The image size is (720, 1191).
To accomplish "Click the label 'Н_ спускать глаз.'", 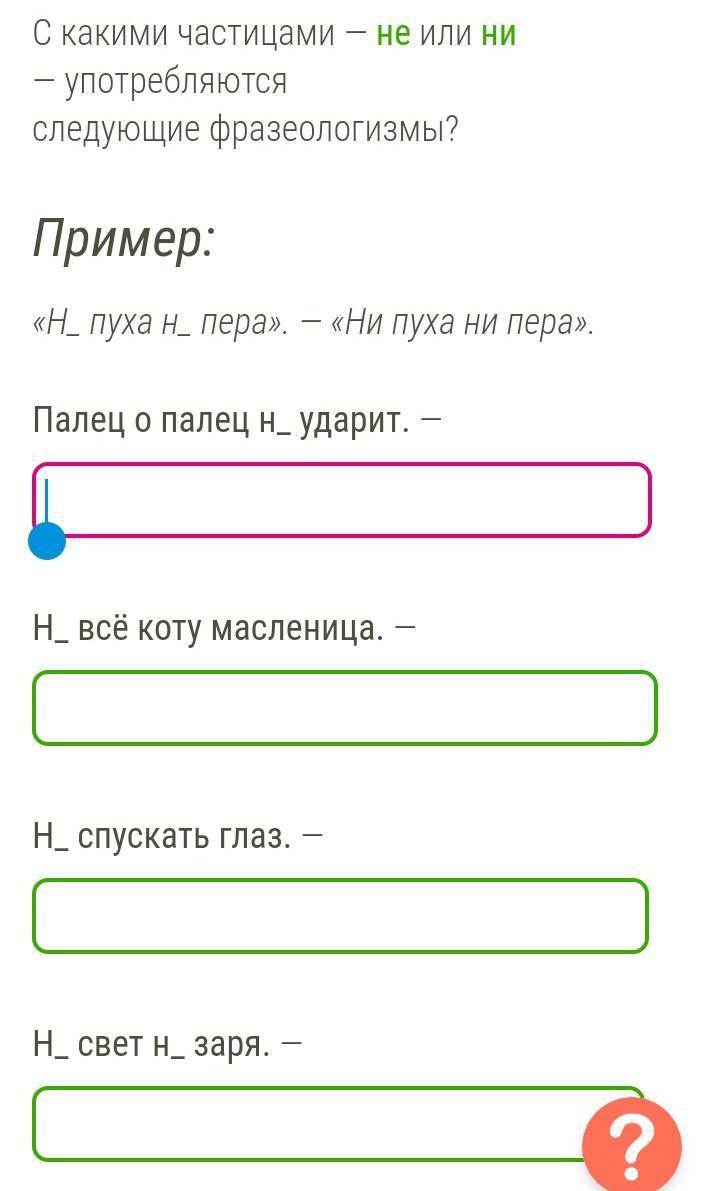I will click(x=162, y=836).
